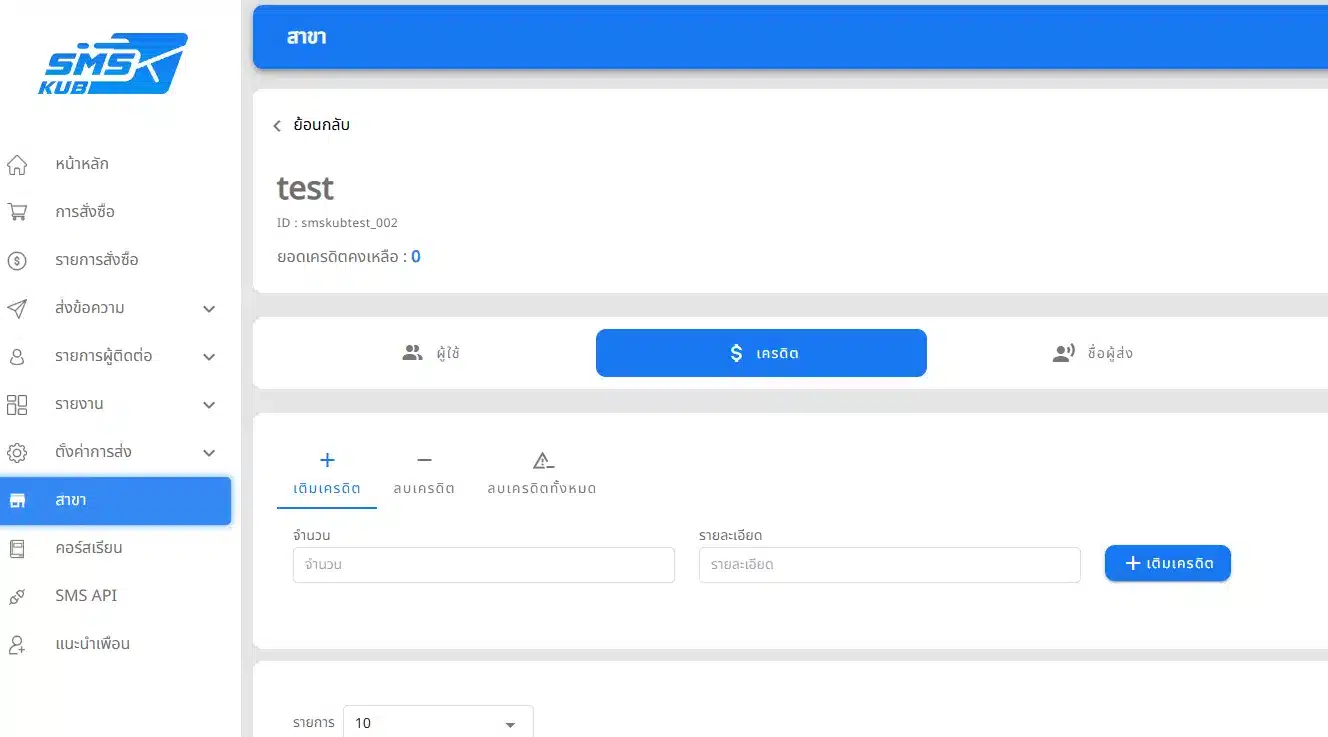Expand the ส่งข้อความ submenu chevron

[x=209, y=309]
